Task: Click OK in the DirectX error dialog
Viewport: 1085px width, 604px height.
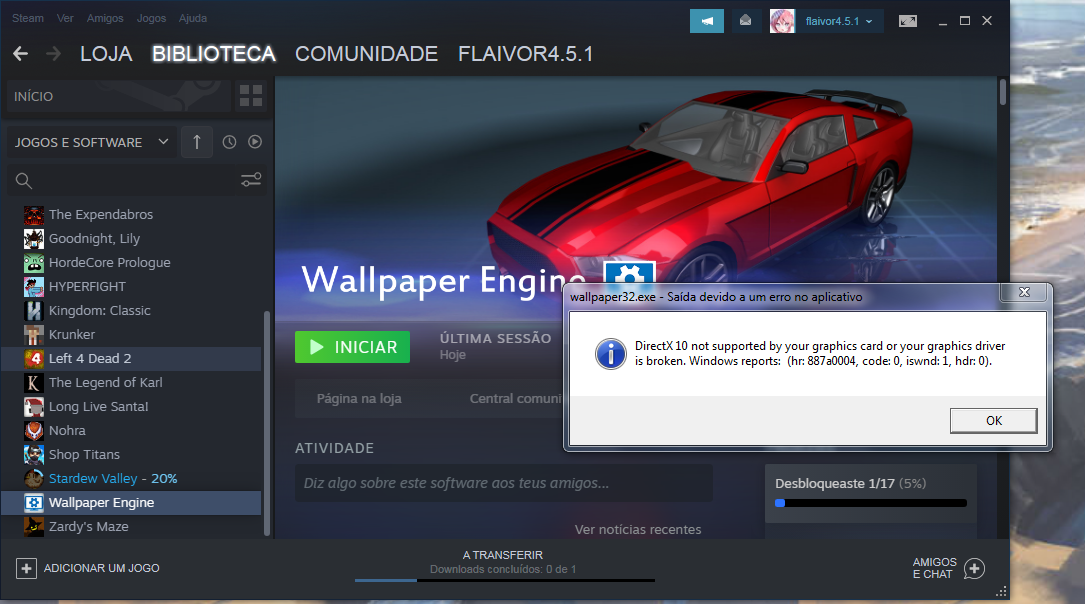Action: [x=994, y=421]
